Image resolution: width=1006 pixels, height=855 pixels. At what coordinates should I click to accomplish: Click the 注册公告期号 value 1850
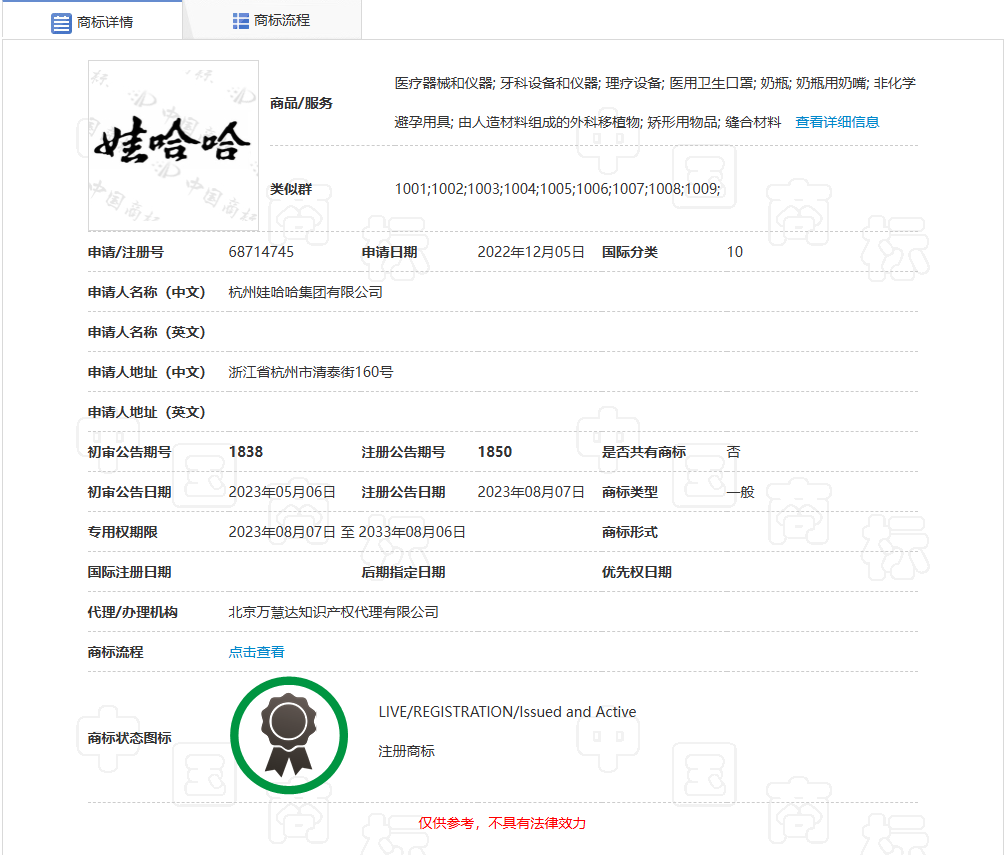tap(495, 452)
